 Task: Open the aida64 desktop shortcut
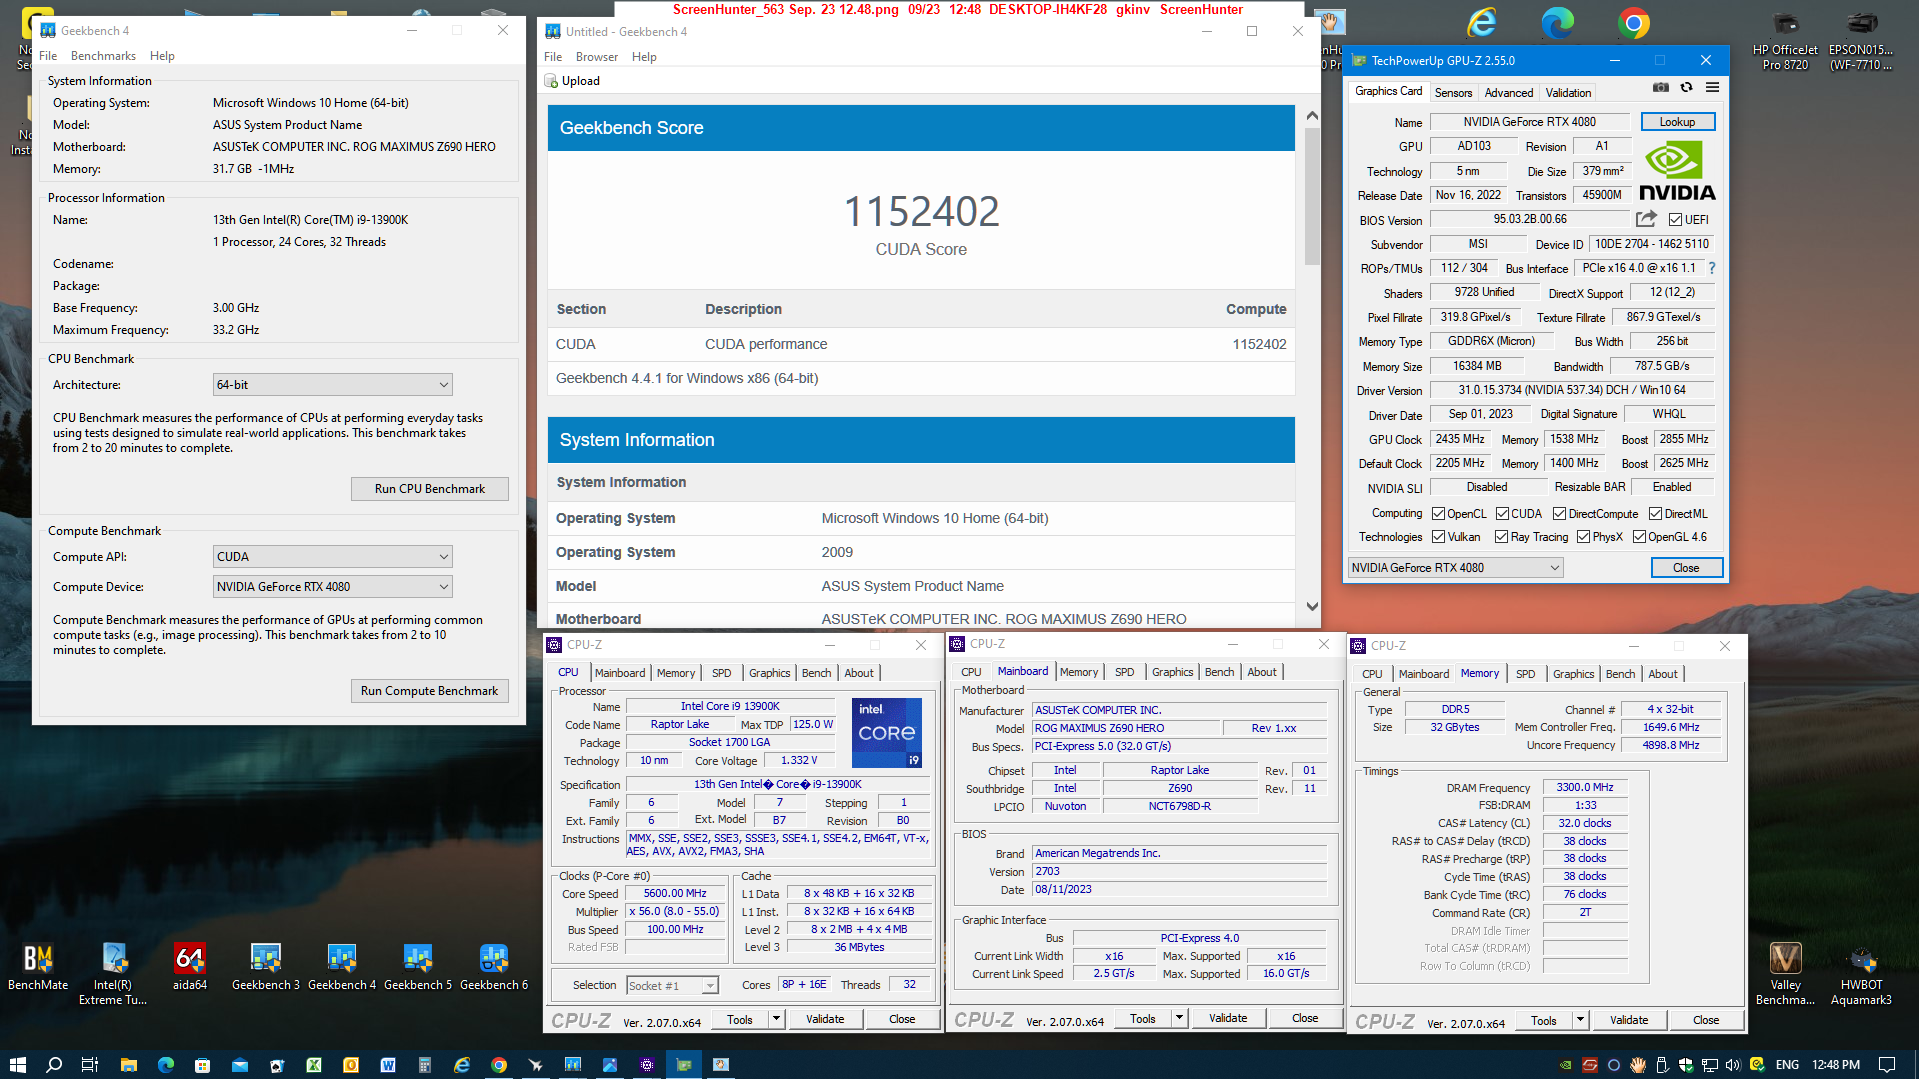(190, 967)
